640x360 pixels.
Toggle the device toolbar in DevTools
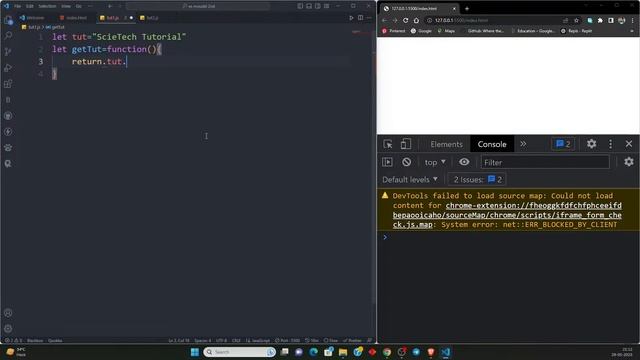(x=405, y=144)
